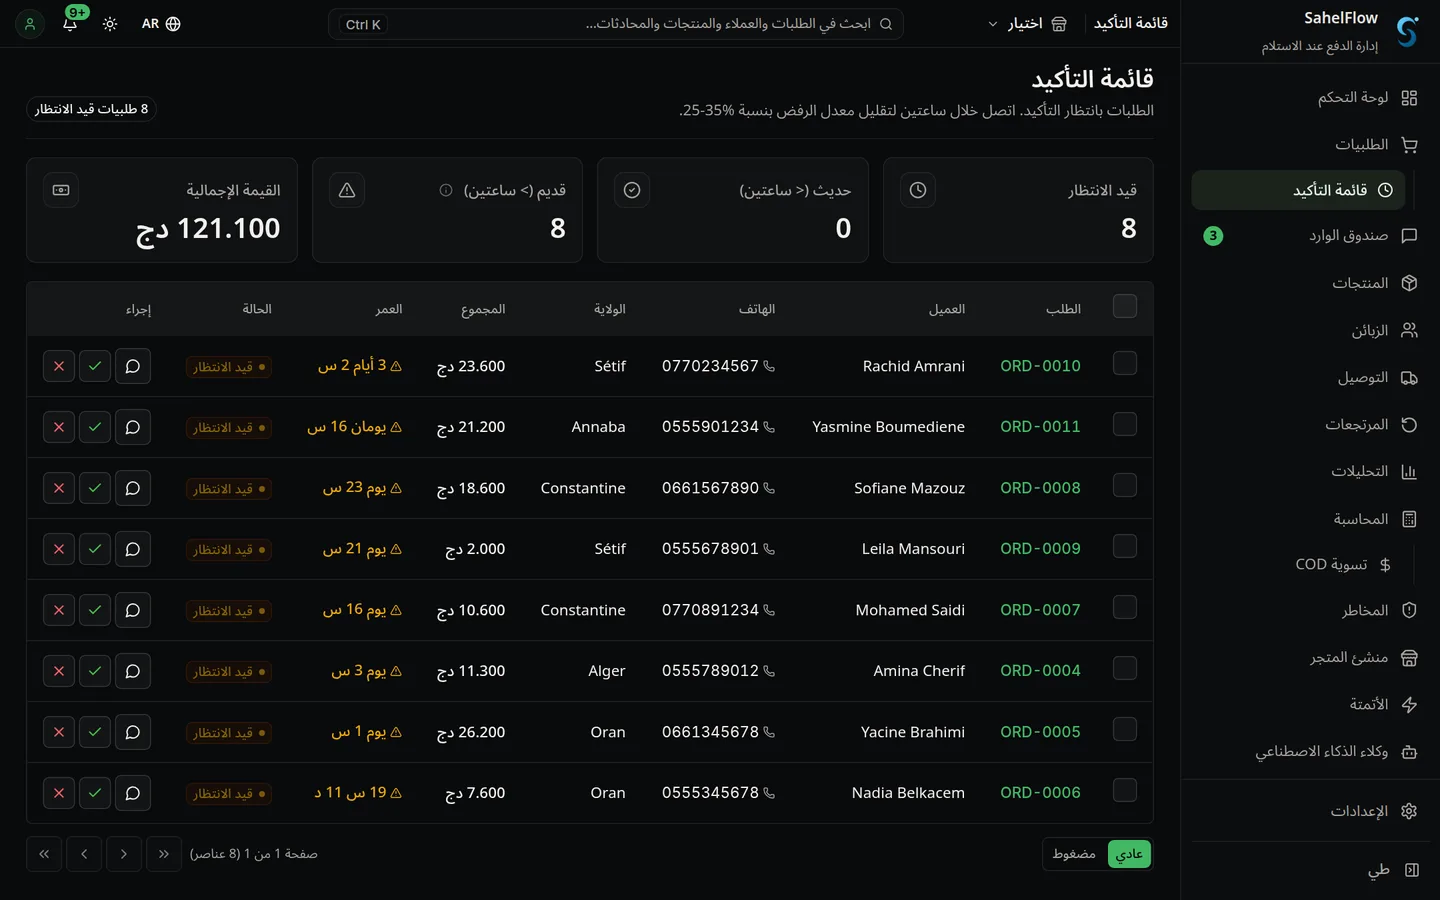Sort by المجموع column header

[483, 310]
